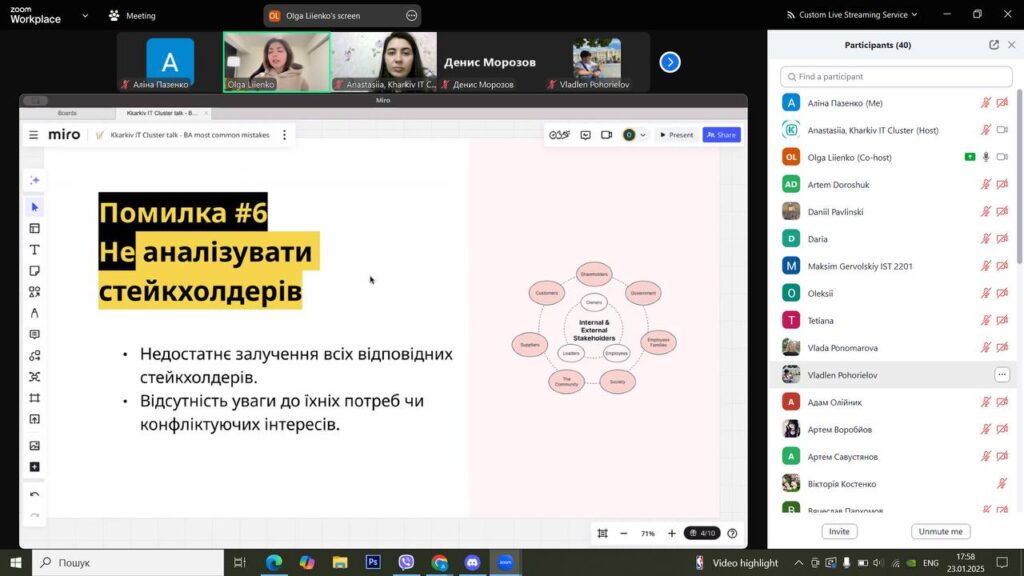Open Microsoft Edge from the taskbar
Screen dimensions: 1024x576
coord(274,562)
